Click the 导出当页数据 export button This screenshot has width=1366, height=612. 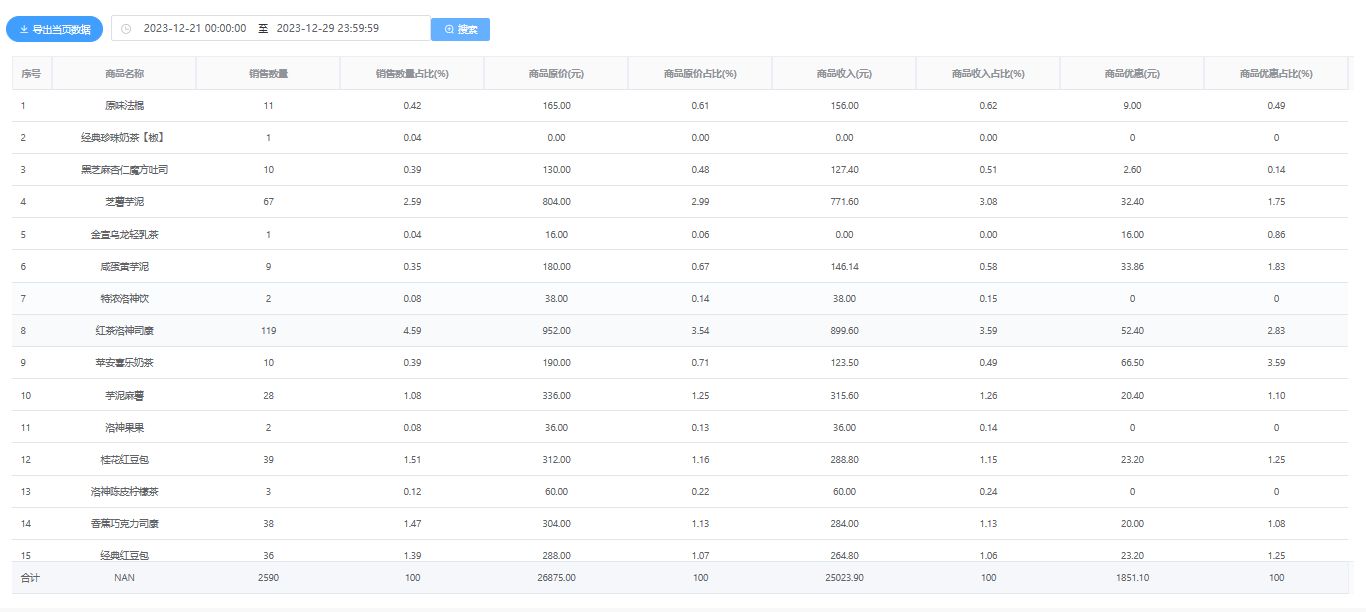[55, 29]
